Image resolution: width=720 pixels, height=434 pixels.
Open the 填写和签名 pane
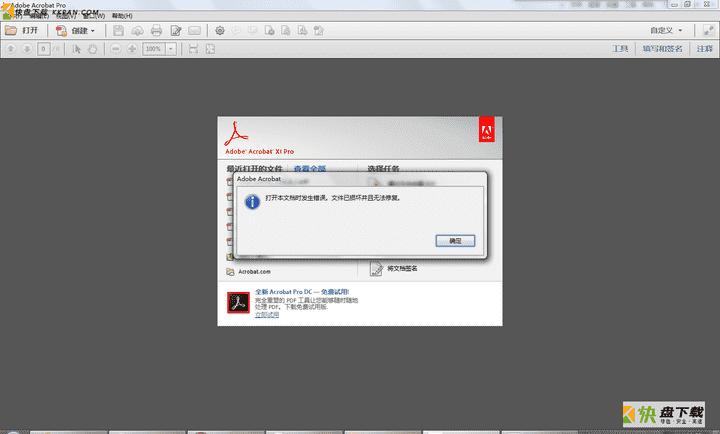(663, 49)
